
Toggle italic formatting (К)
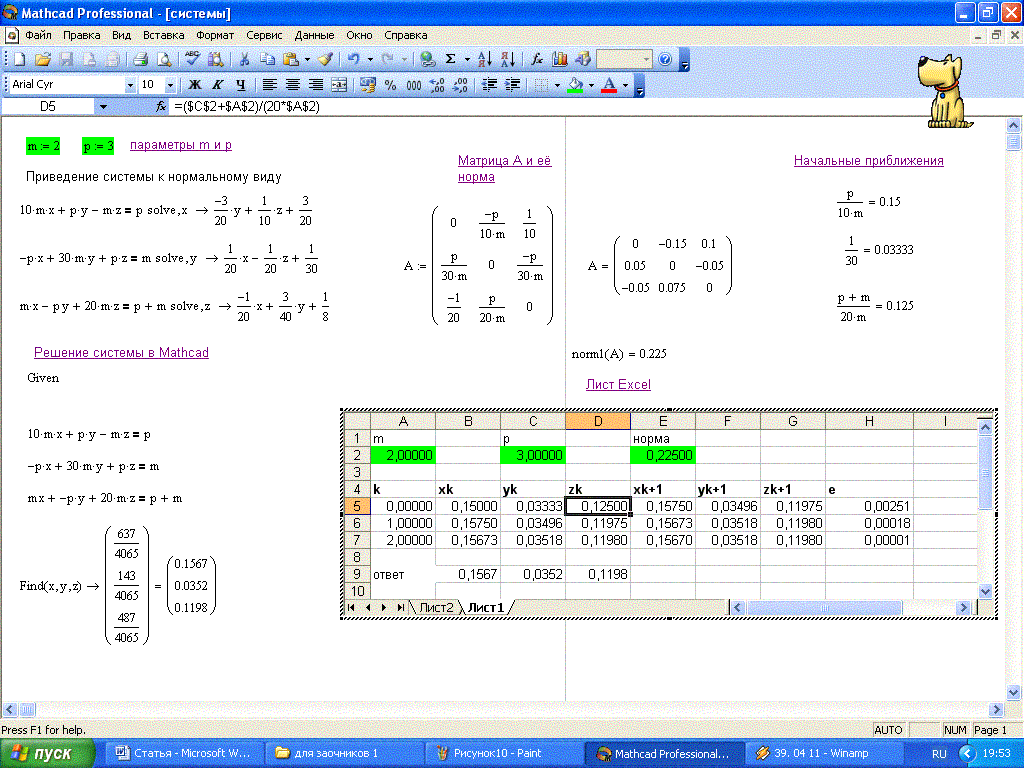[217, 85]
